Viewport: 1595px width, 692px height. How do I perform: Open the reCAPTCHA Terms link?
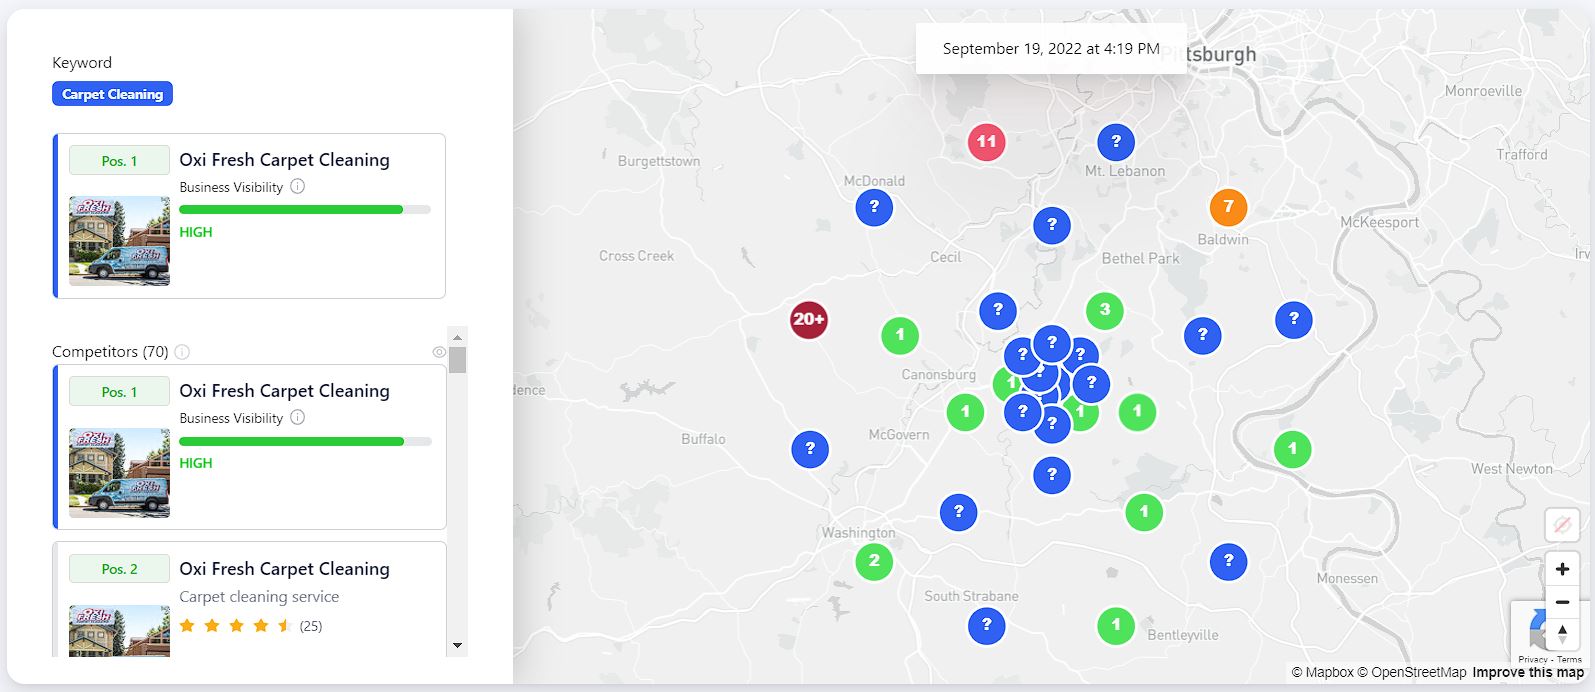point(1570,659)
